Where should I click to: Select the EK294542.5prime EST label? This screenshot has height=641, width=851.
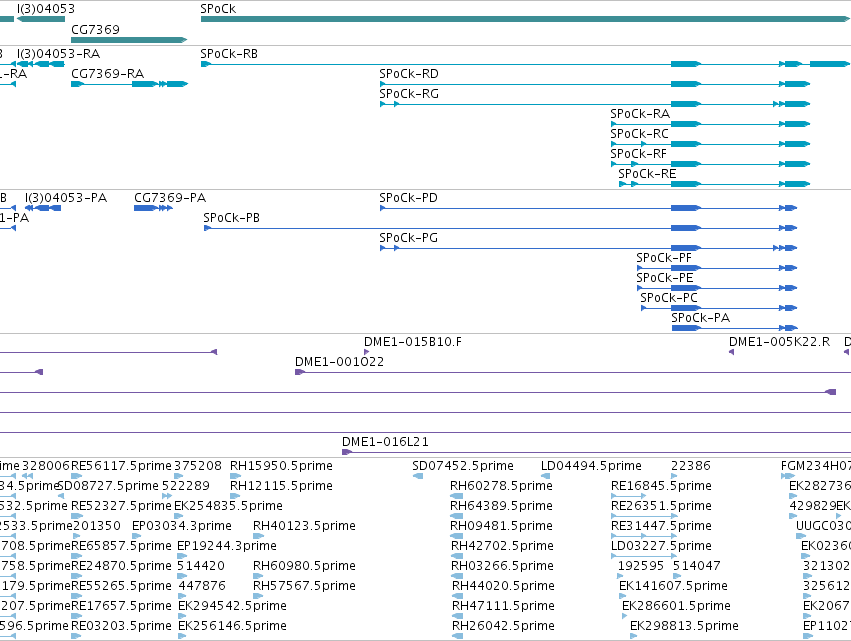[232, 607]
